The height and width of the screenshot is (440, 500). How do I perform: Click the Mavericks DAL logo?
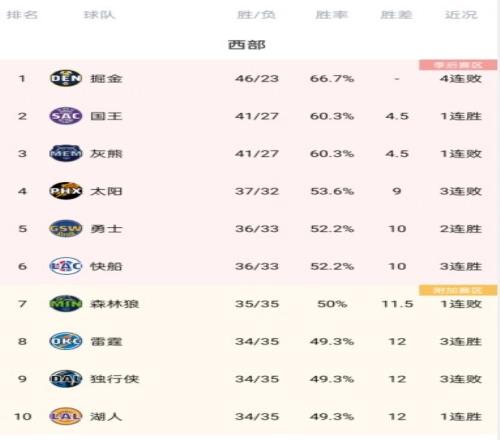pos(66,379)
